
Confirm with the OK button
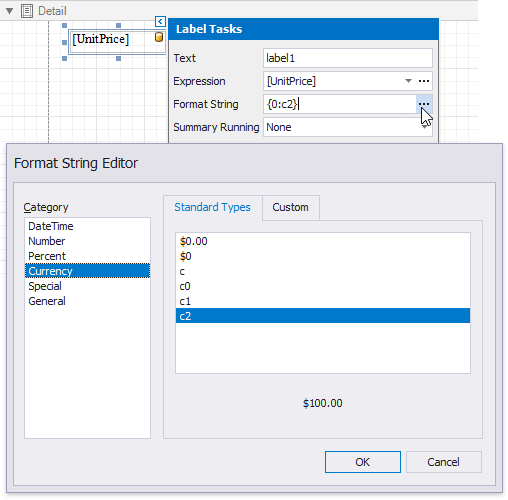coord(363,462)
